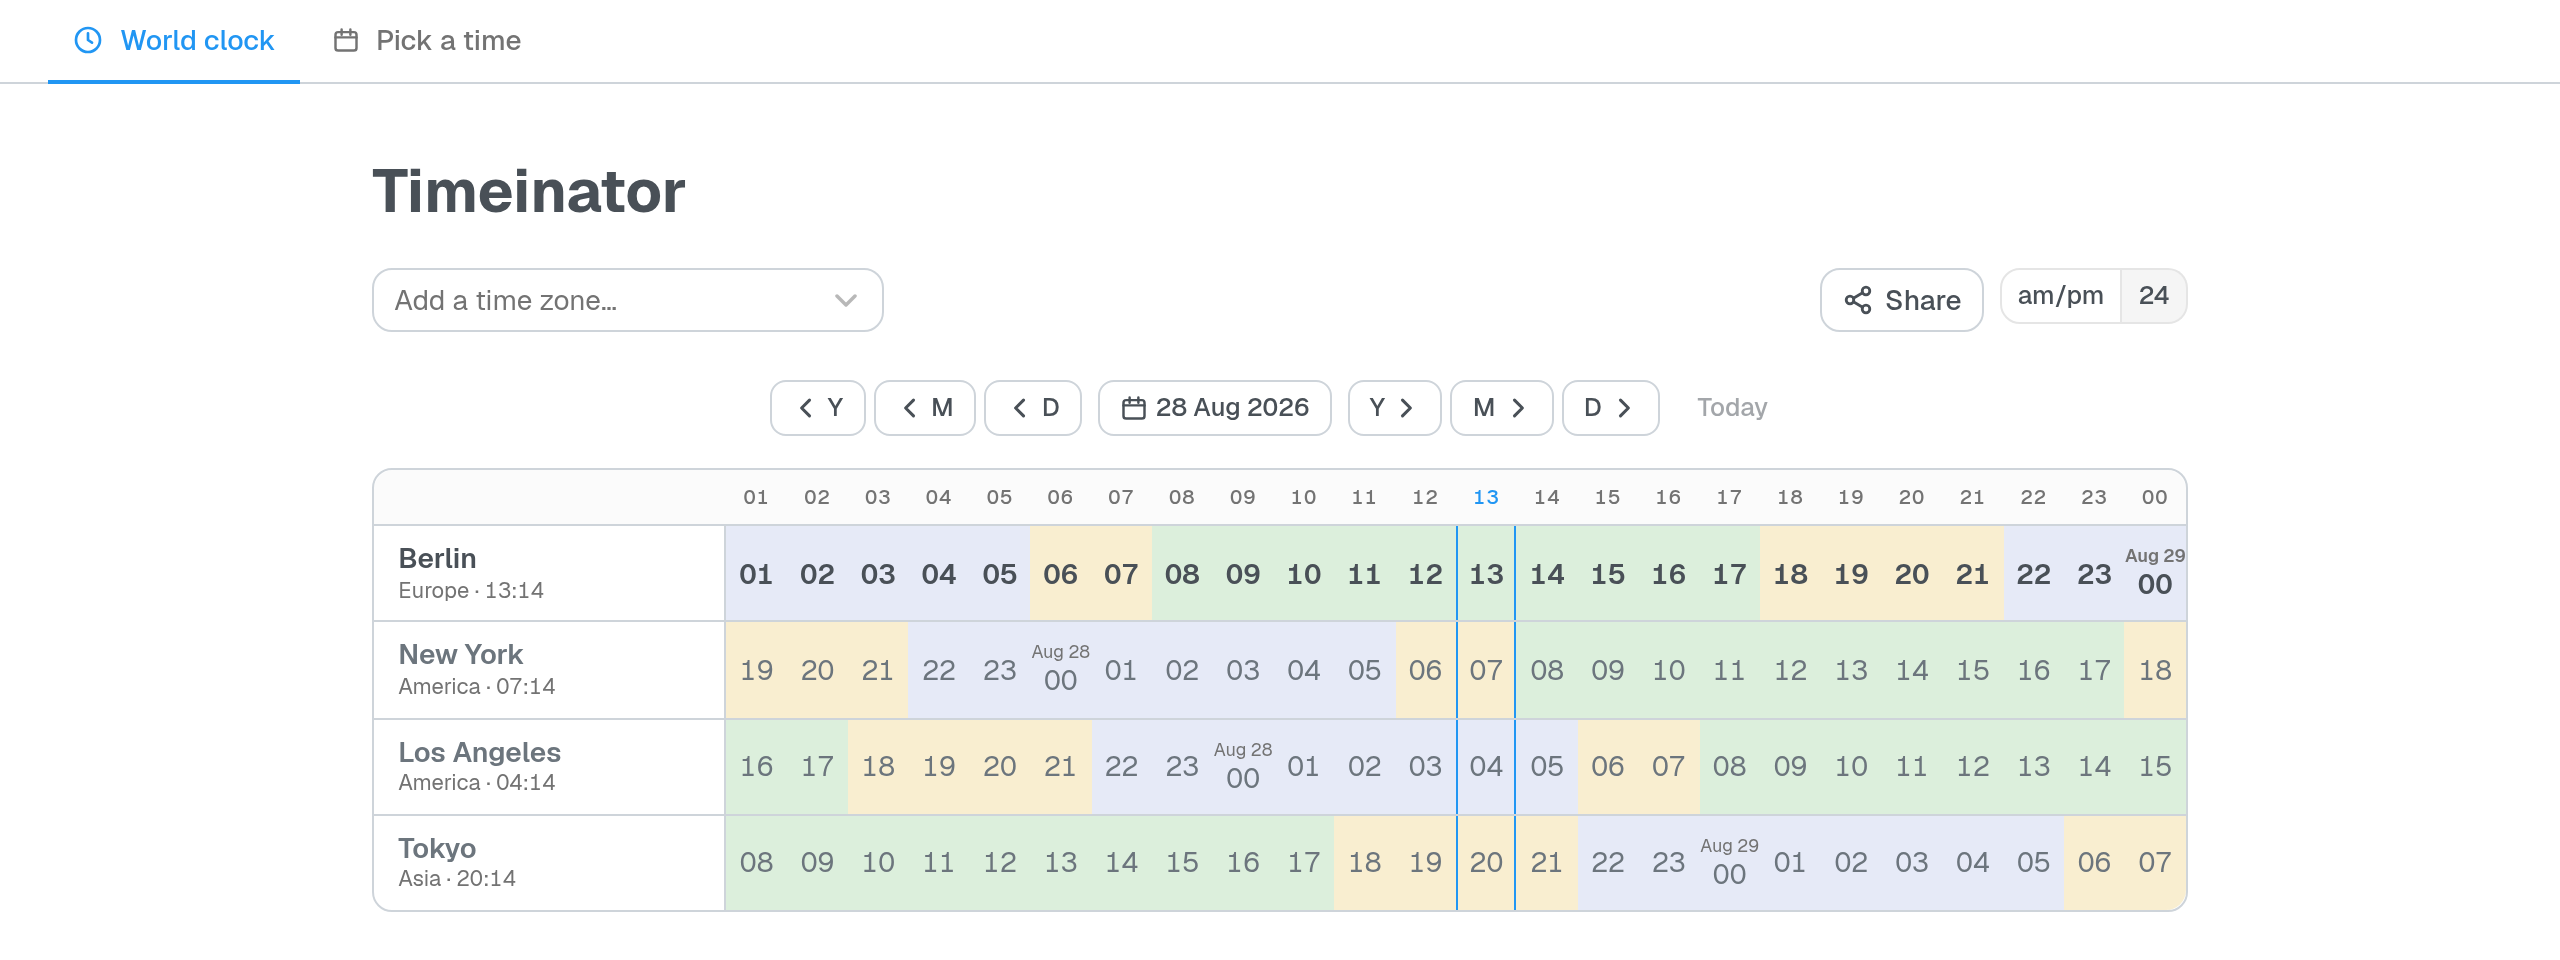Click the Timeinator heading
The image size is (2560, 960).
tap(529, 191)
